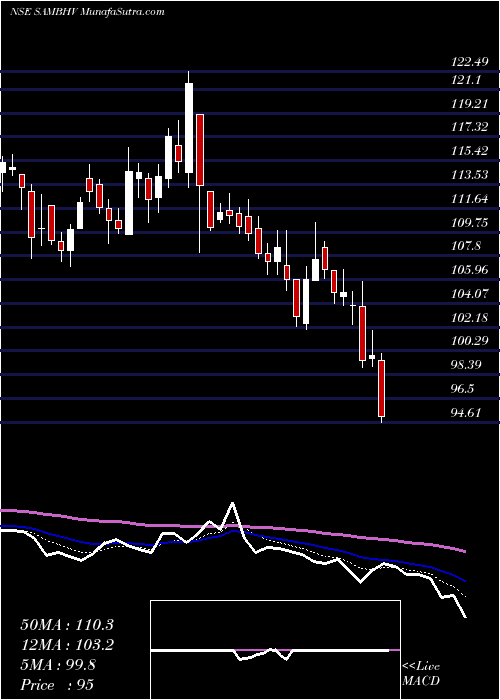Click the 115.42 price level label
This screenshot has height=700, width=500.
point(470,151)
